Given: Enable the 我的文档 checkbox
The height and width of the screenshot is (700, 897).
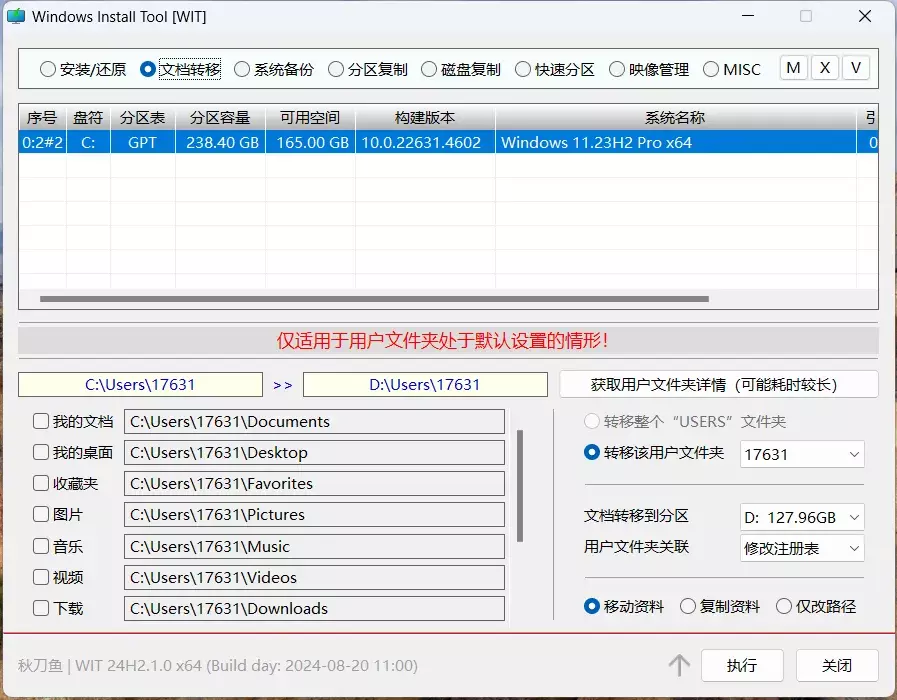Looking at the screenshot, I should (x=41, y=422).
